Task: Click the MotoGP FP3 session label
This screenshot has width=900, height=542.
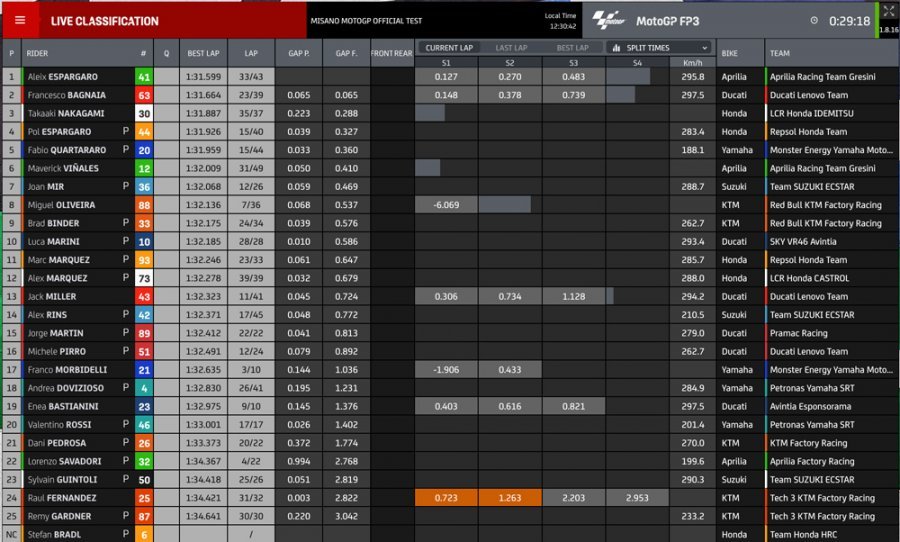Action: pyautogui.click(x=668, y=21)
